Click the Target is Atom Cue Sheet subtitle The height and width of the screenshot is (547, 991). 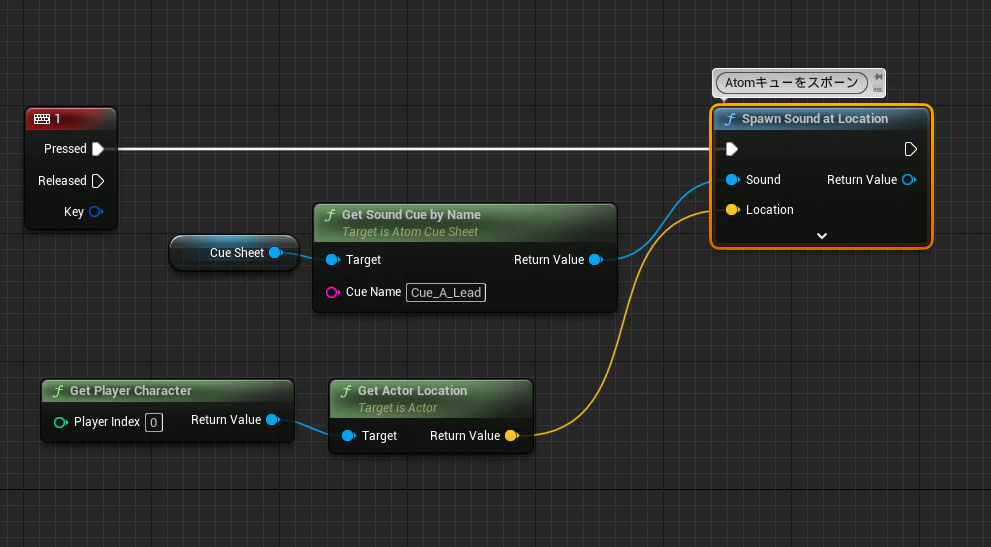coord(410,232)
